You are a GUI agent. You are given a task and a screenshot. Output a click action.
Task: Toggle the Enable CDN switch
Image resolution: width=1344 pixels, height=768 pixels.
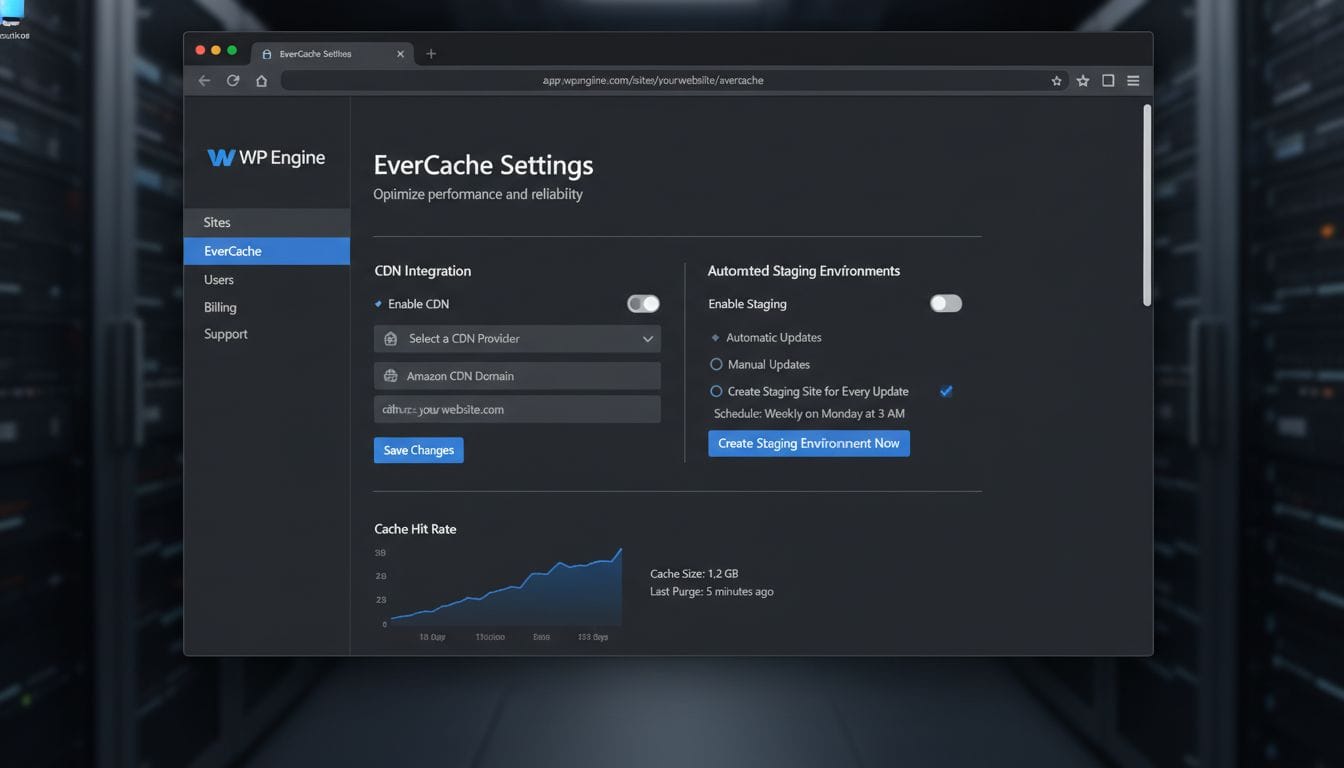point(643,304)
